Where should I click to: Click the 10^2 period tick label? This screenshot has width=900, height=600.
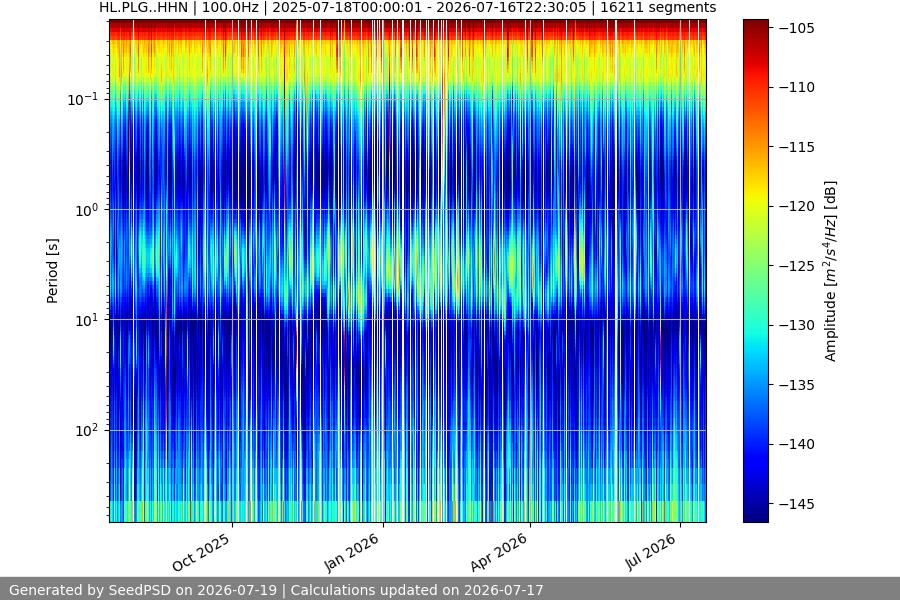87,431
